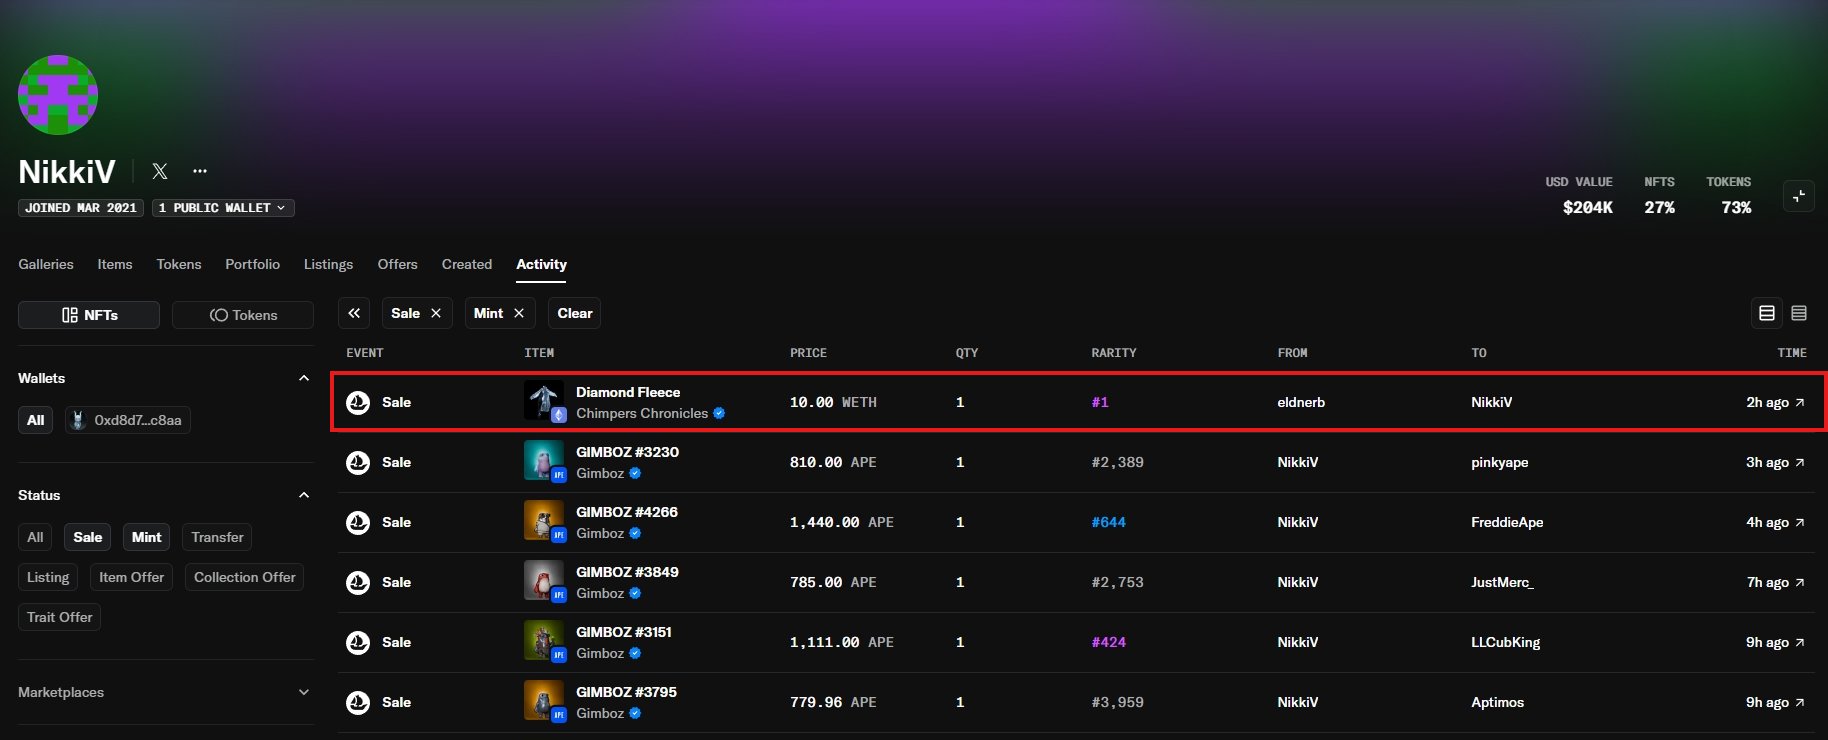Click the sale event icon for Diamond Fleece

pyautogui.click(x=358, y=402)
